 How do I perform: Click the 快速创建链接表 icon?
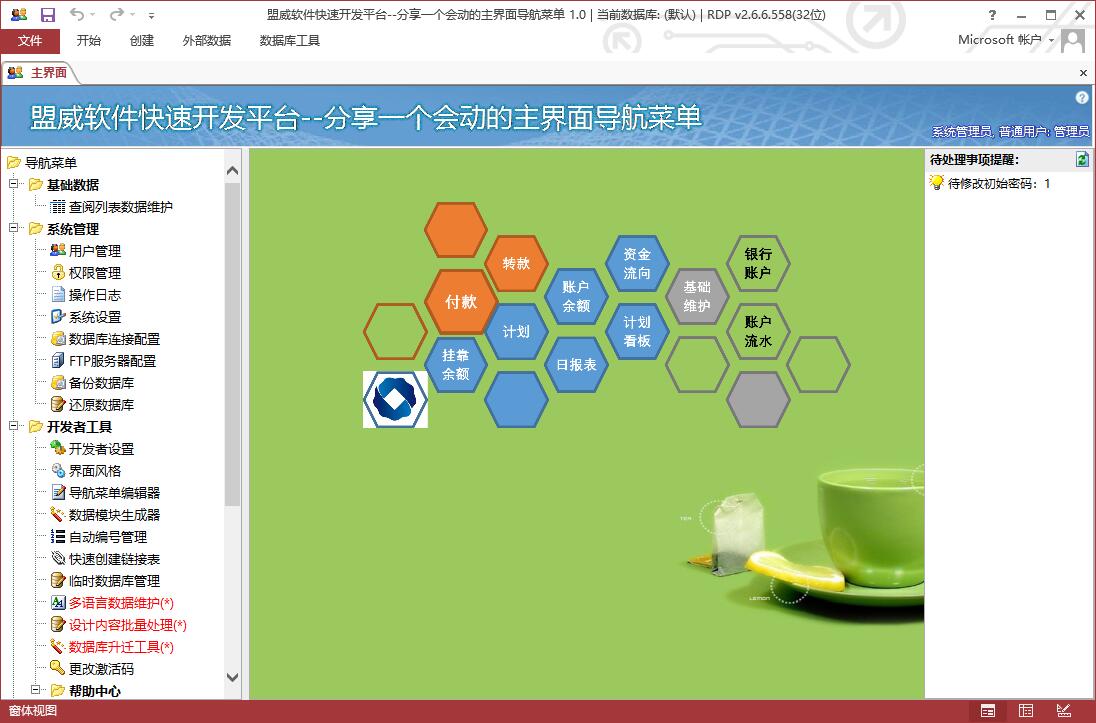tap(58, 559)
